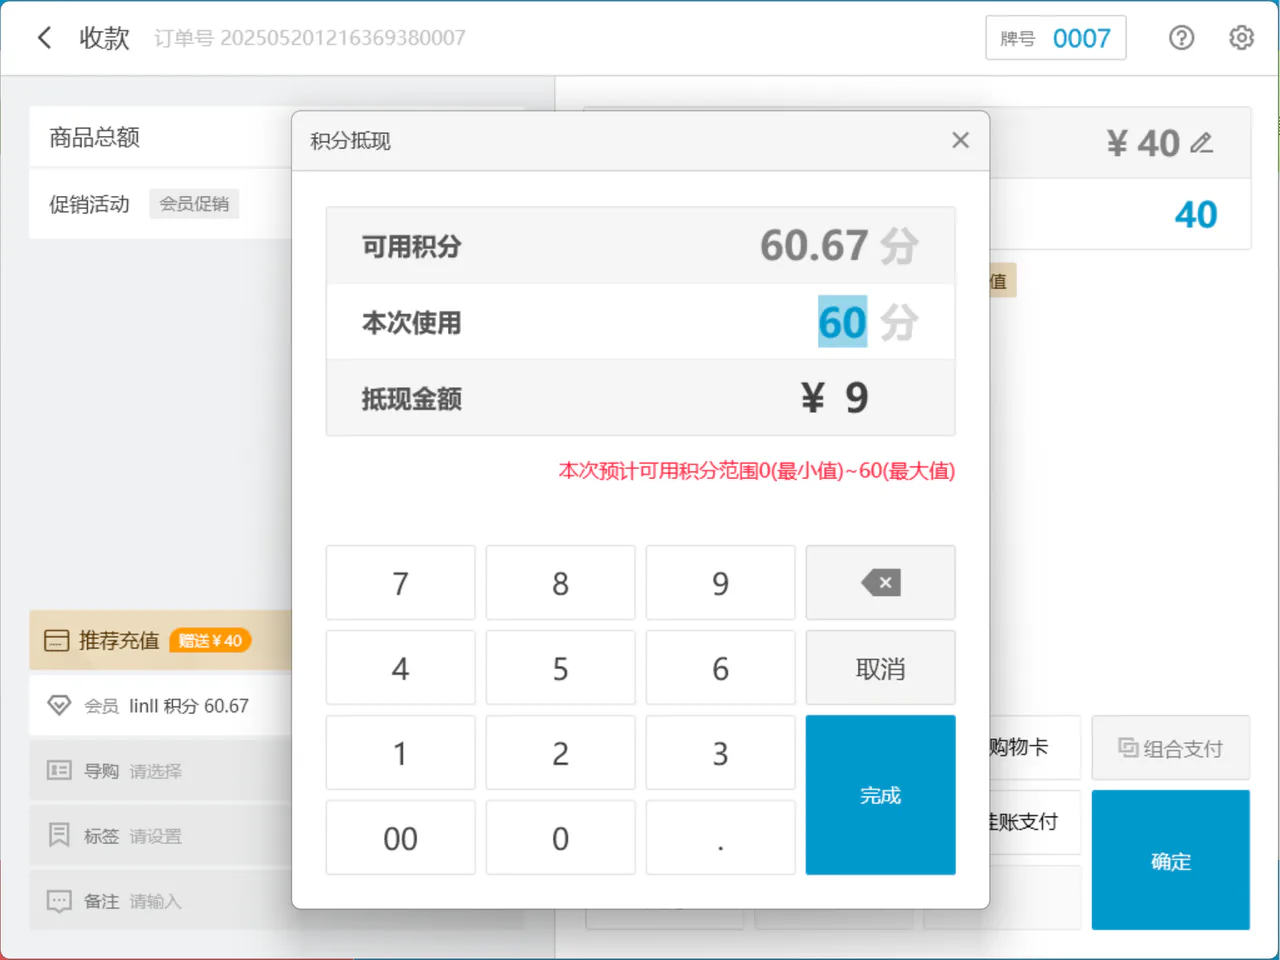Click the 完成 button

pos(880,795)
